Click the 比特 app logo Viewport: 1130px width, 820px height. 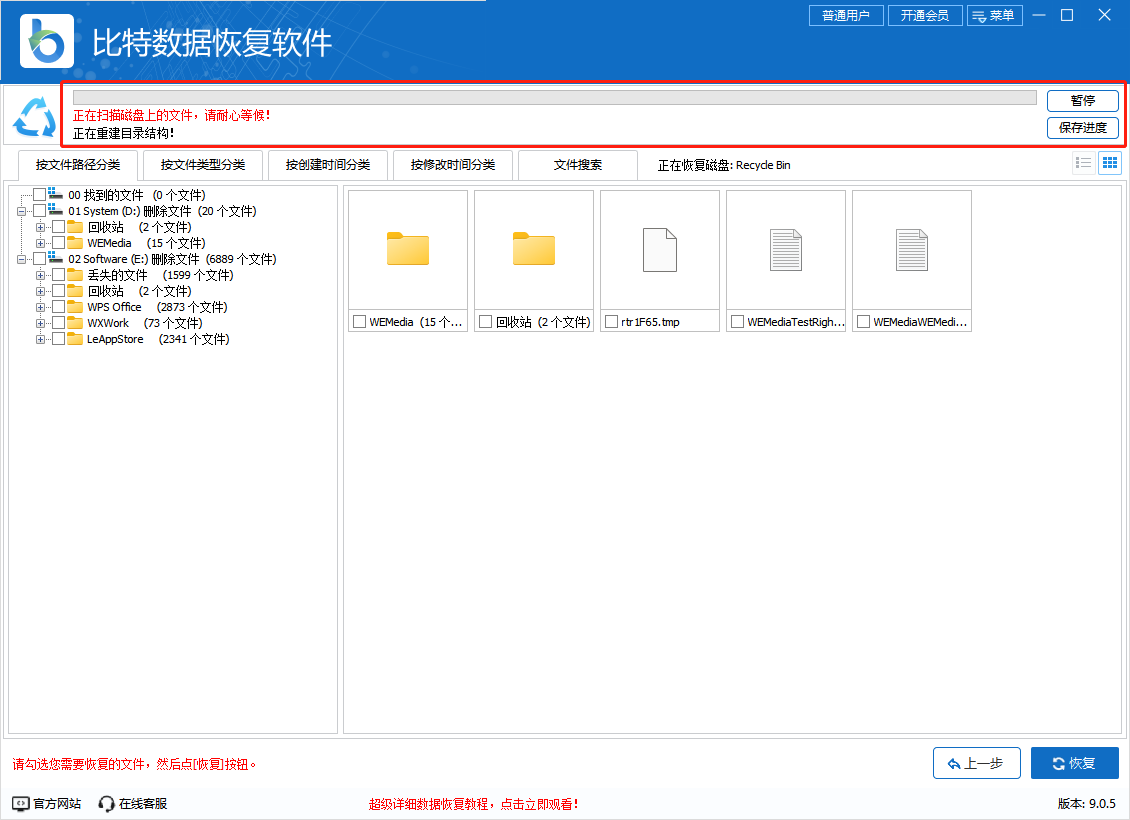point(46,41)
